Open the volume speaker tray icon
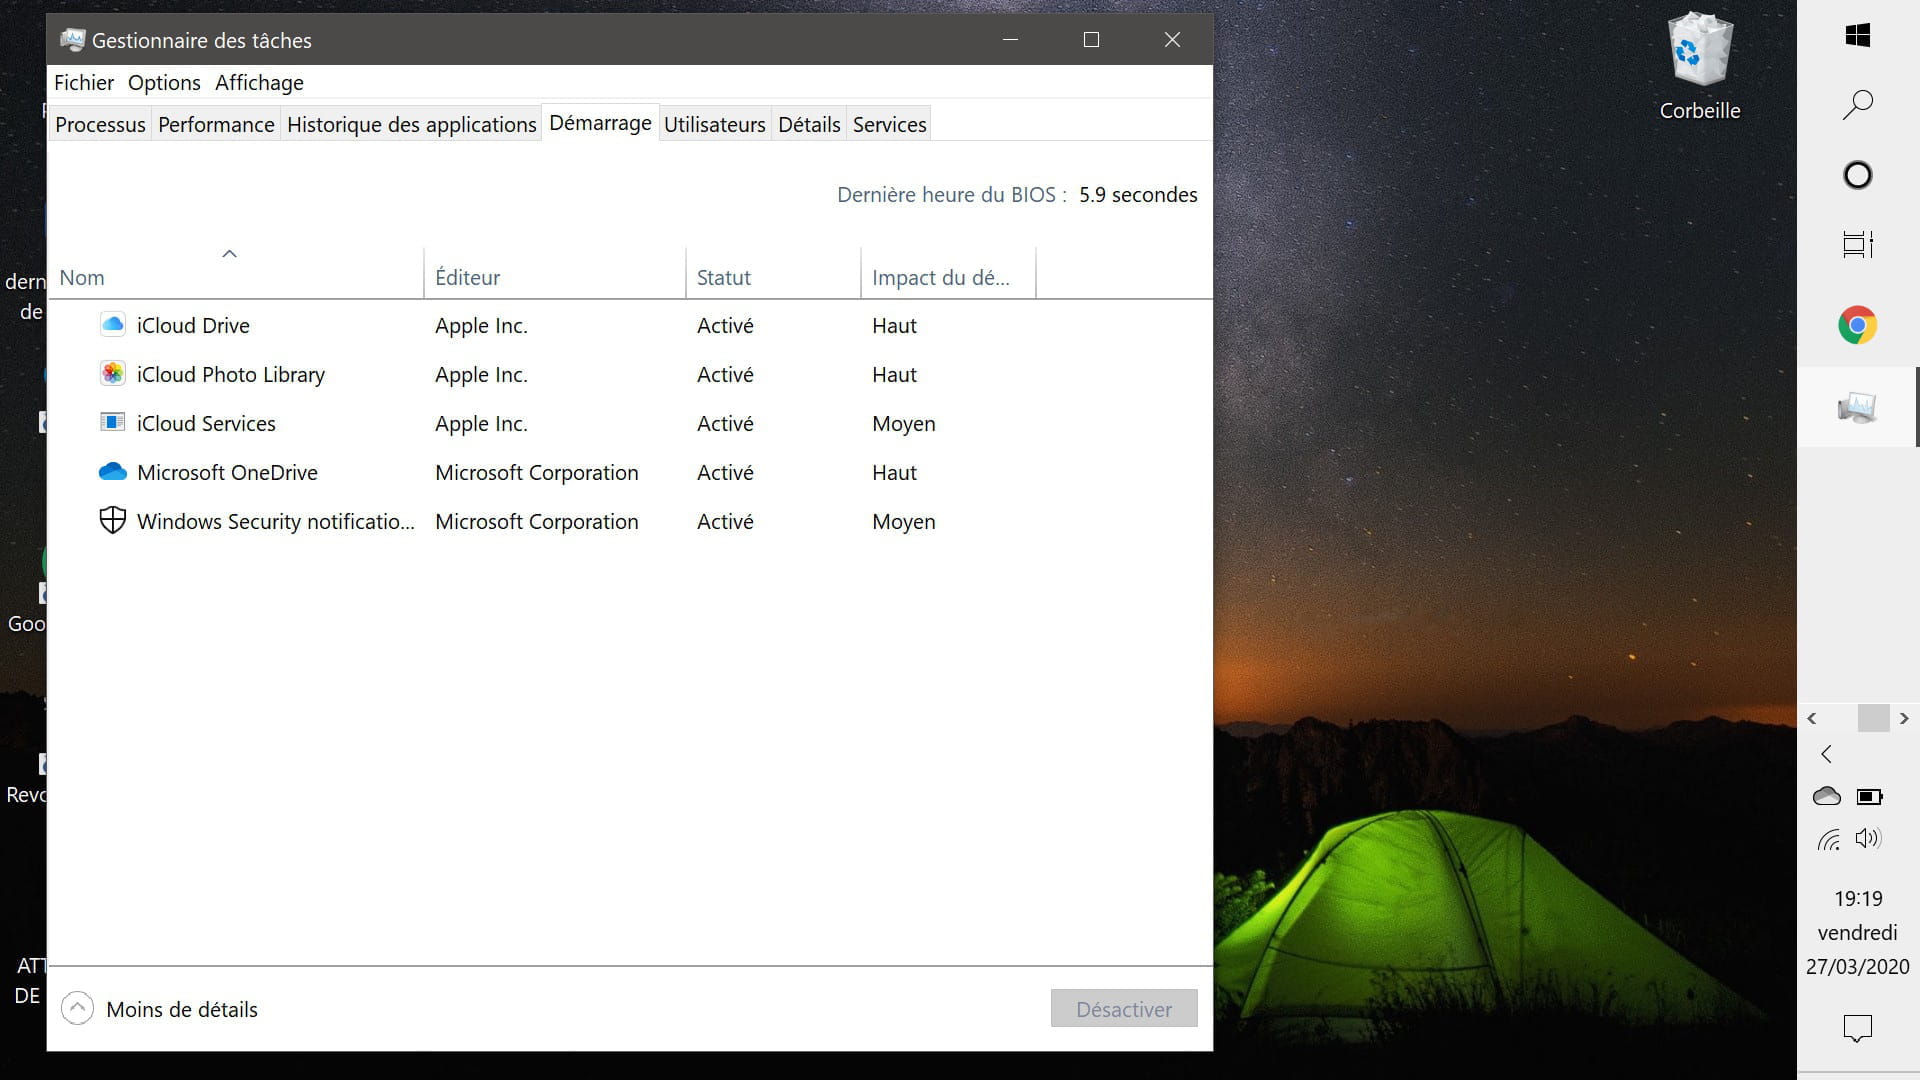This screenshot has height=1080, width=1920. 1868,838
